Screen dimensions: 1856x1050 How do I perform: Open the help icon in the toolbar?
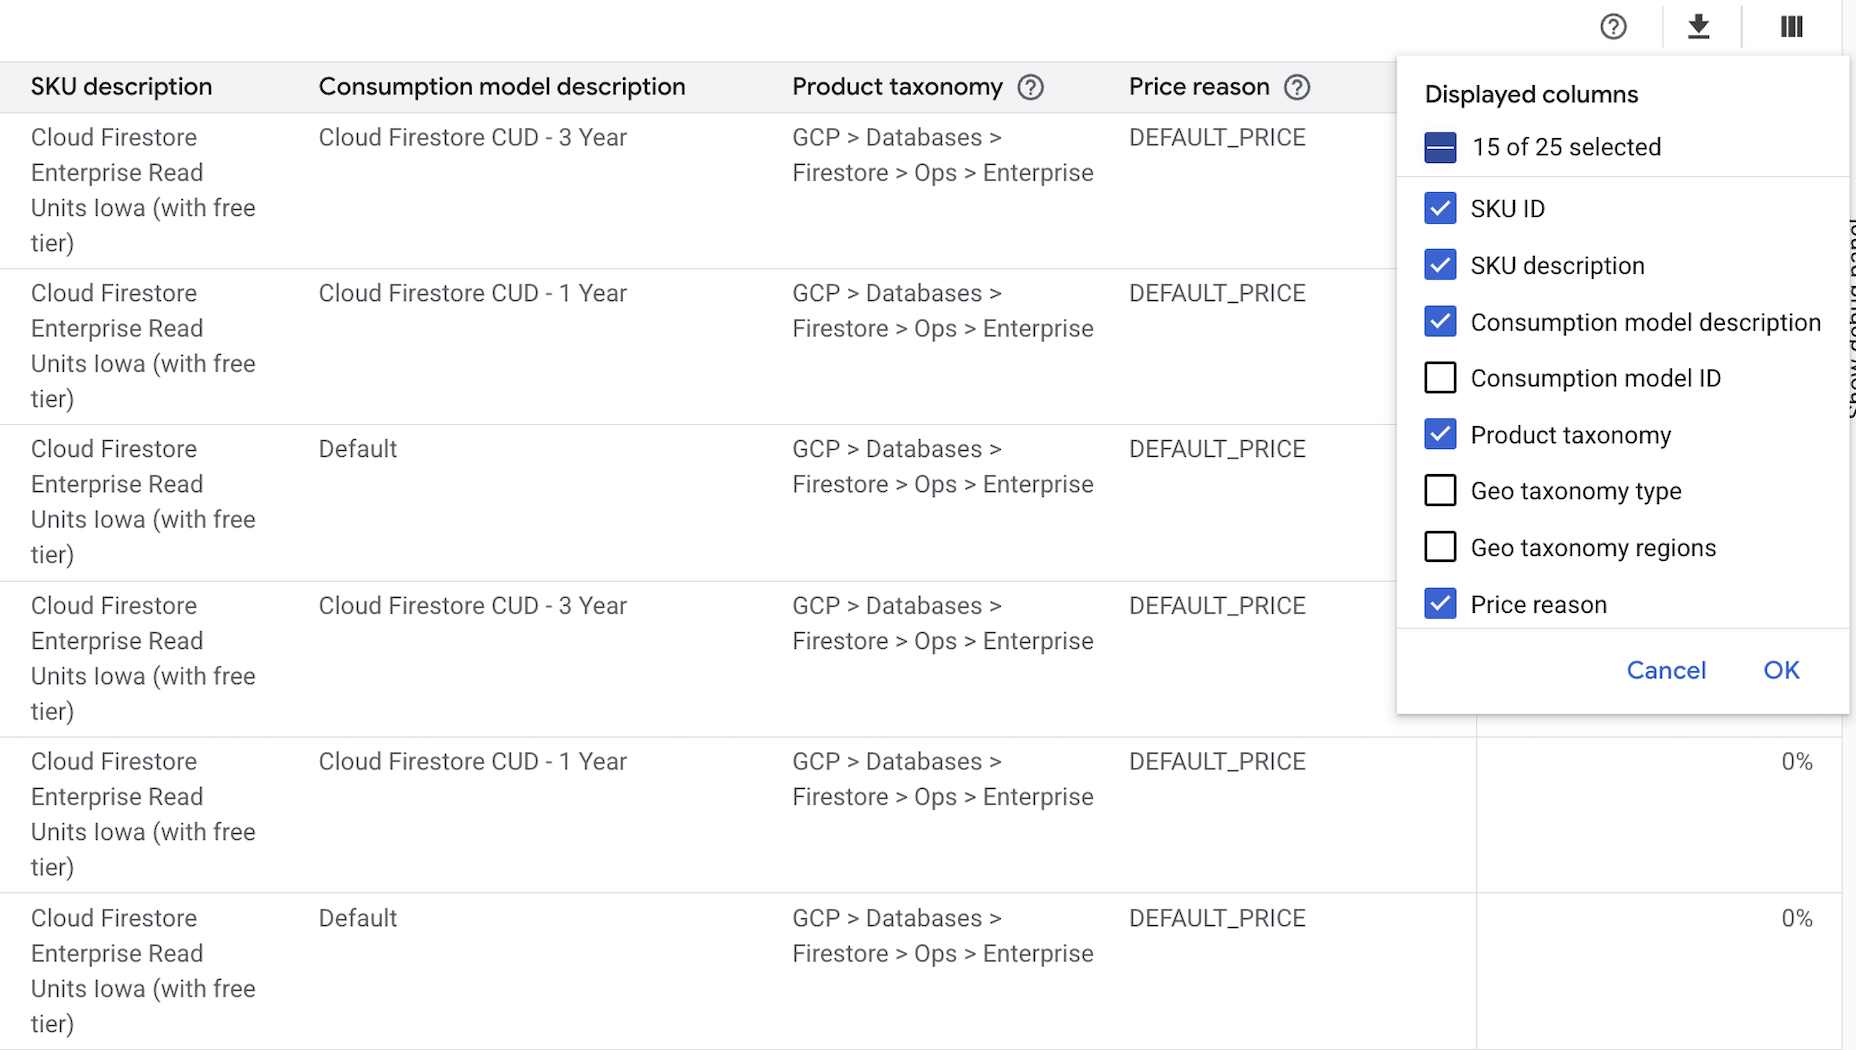tap(1612, 27)
